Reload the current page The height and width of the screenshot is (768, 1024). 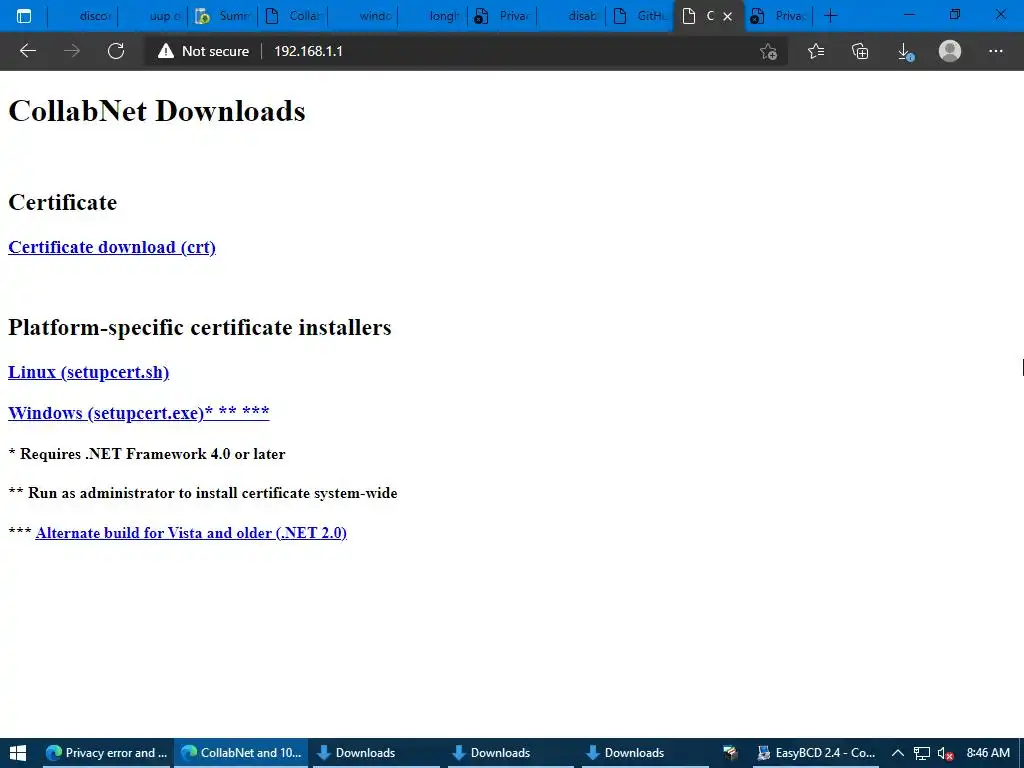tap(116, 51)
